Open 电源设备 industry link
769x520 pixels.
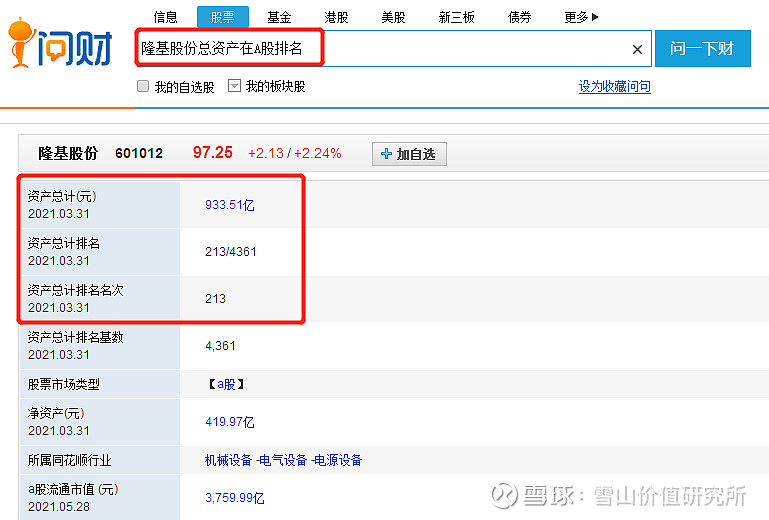pos(337,460)
